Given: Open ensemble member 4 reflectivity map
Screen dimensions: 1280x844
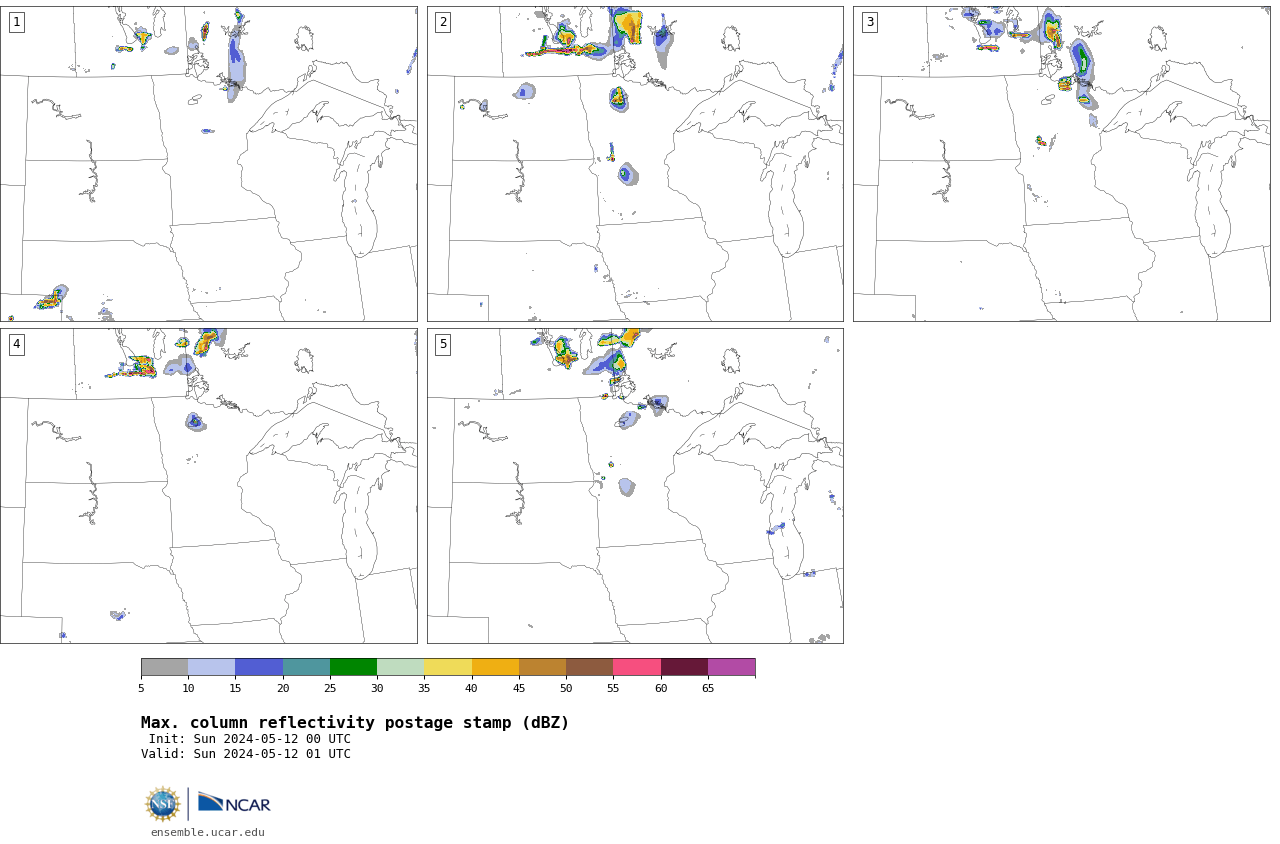Looking at the screenshot, I should tap(209, 486).
